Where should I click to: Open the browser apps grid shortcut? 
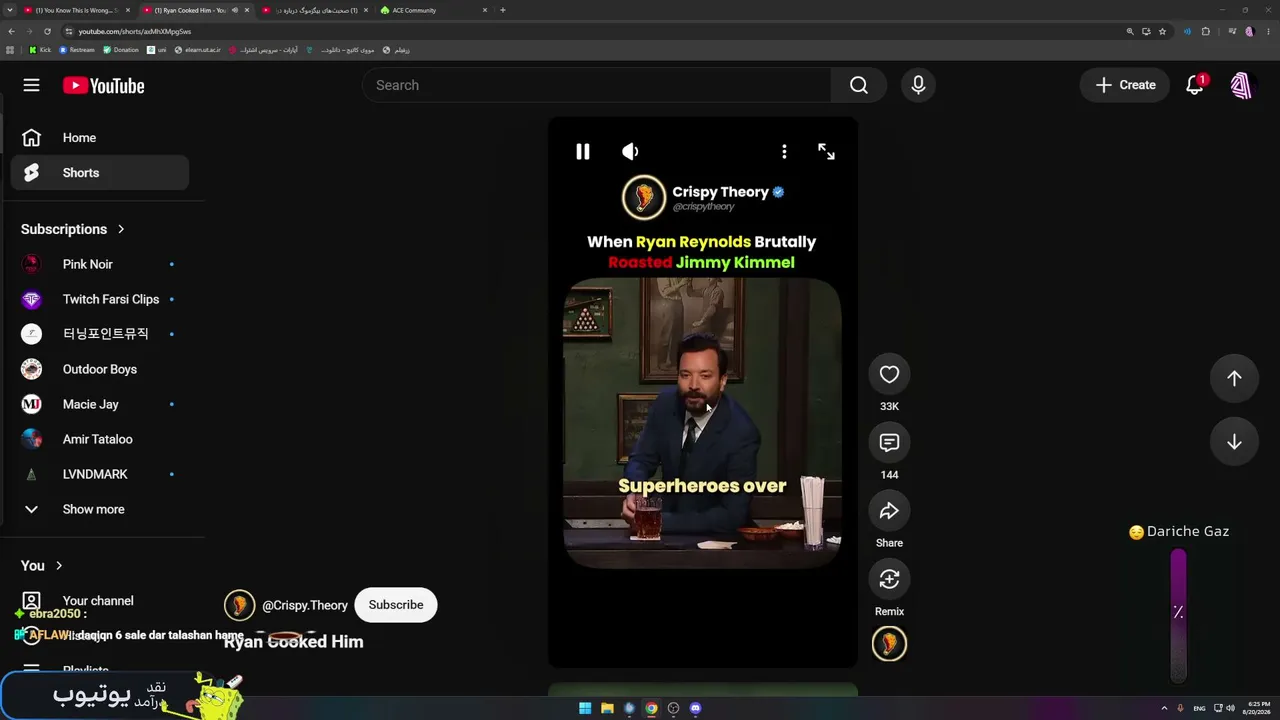11,50
